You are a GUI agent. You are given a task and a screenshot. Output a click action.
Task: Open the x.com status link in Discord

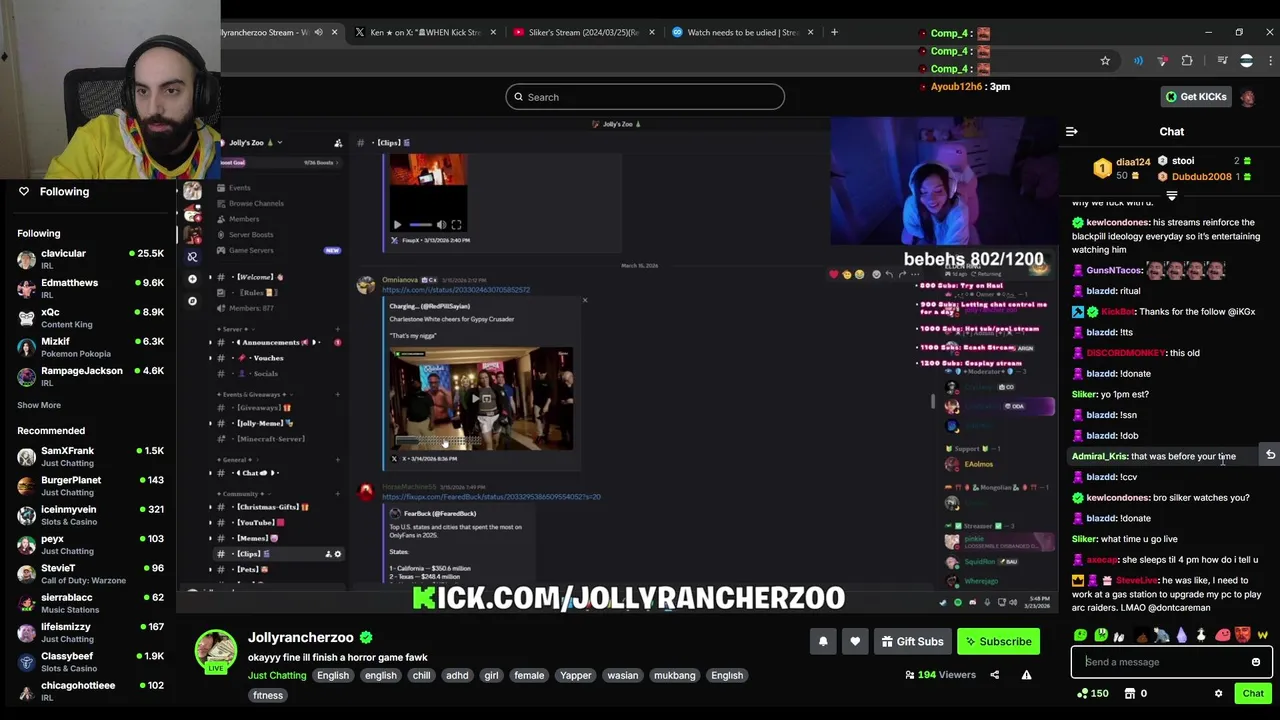point(456,290)
